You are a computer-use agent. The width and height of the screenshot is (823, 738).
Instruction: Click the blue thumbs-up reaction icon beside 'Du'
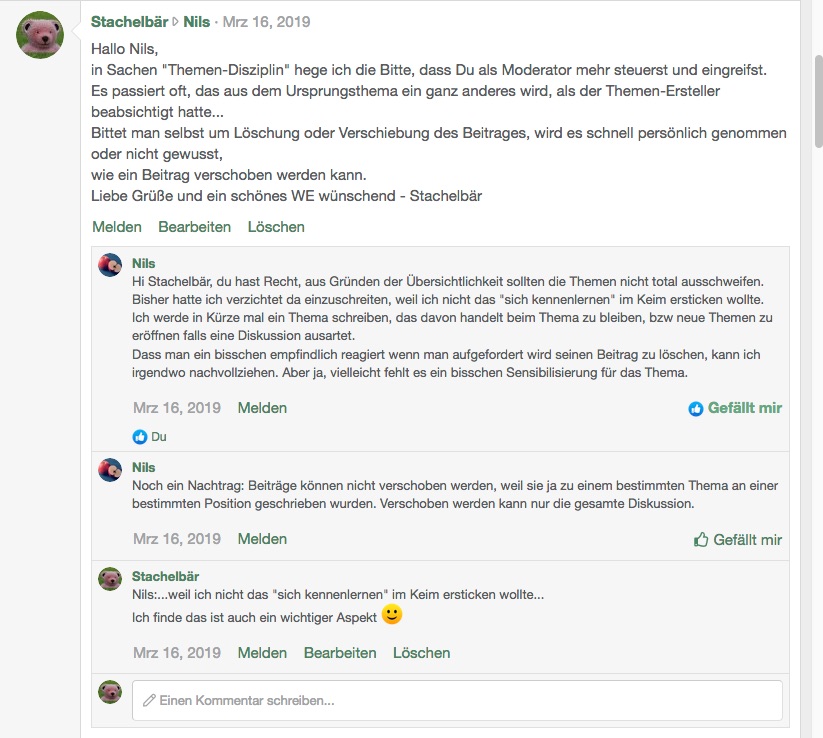pyautogui.click(x=140, y=437)
